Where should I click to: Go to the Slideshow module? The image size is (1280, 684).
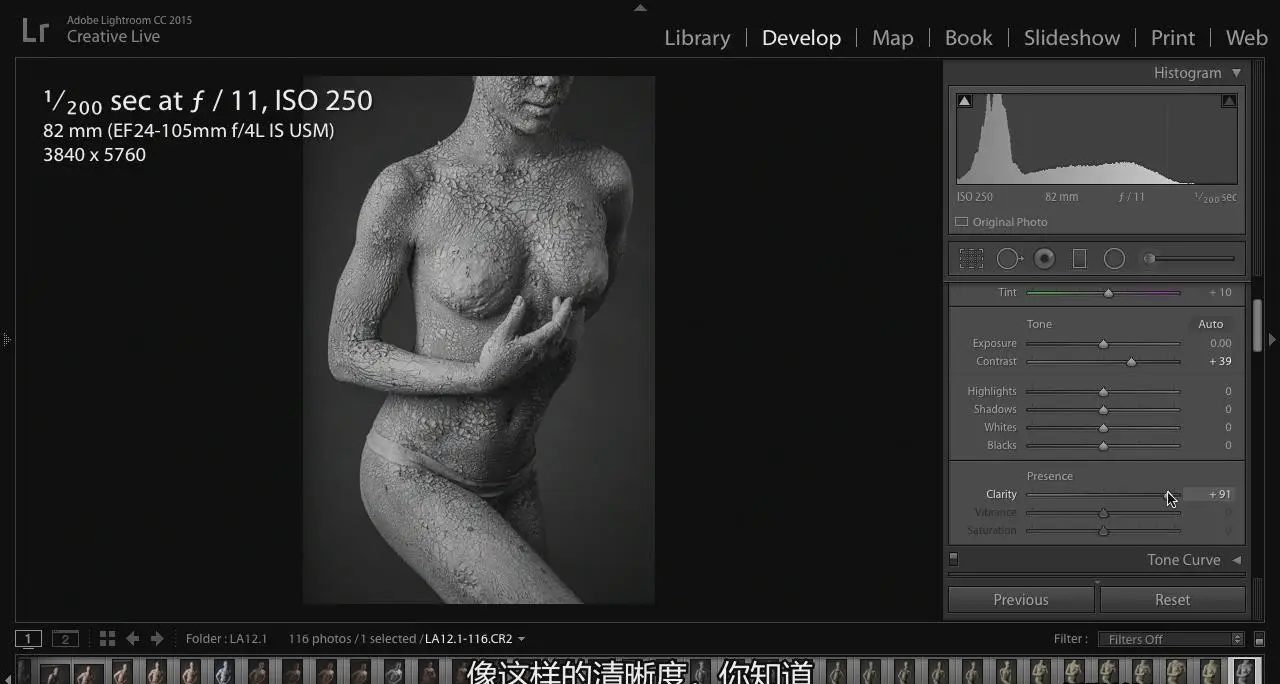point(1072,38)
